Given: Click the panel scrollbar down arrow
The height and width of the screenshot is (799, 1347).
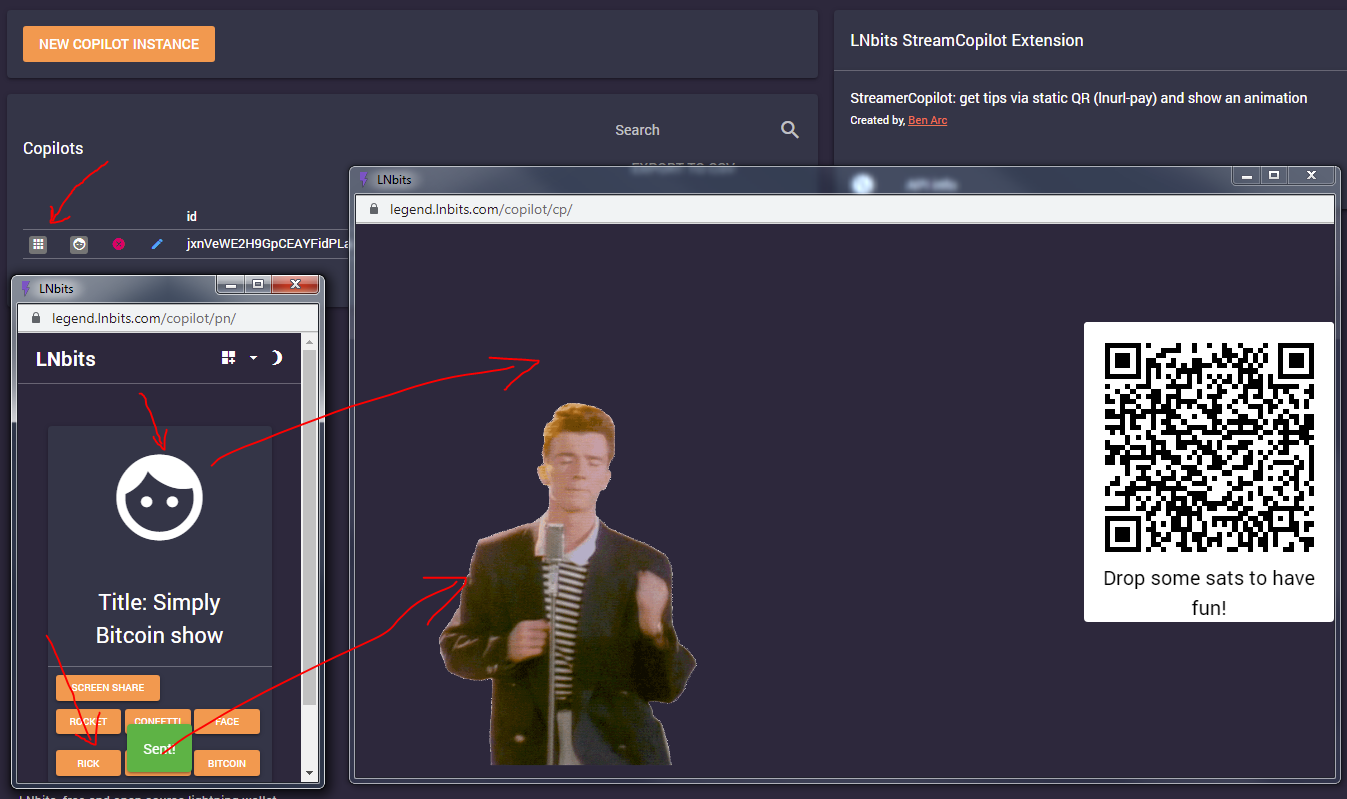Looking at the screenshot, I should coord(309,773).
